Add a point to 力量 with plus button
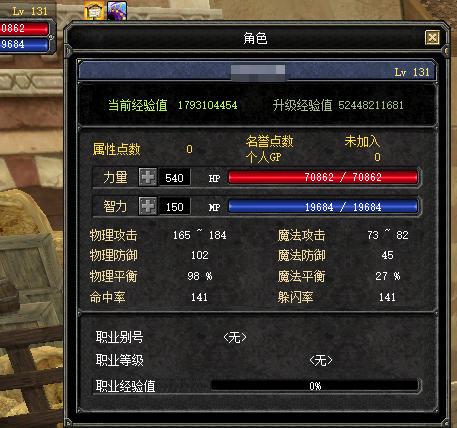Viewport: 457px width, 428px height. [148, 177]
